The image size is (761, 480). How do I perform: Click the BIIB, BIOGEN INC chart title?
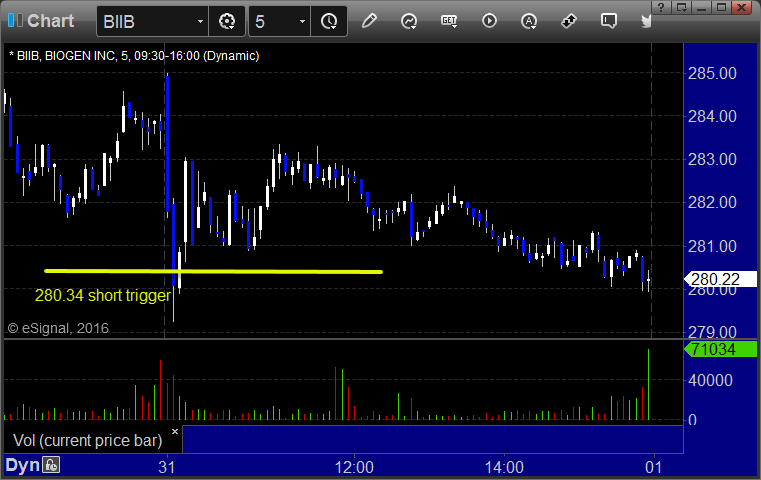(134, 56)
